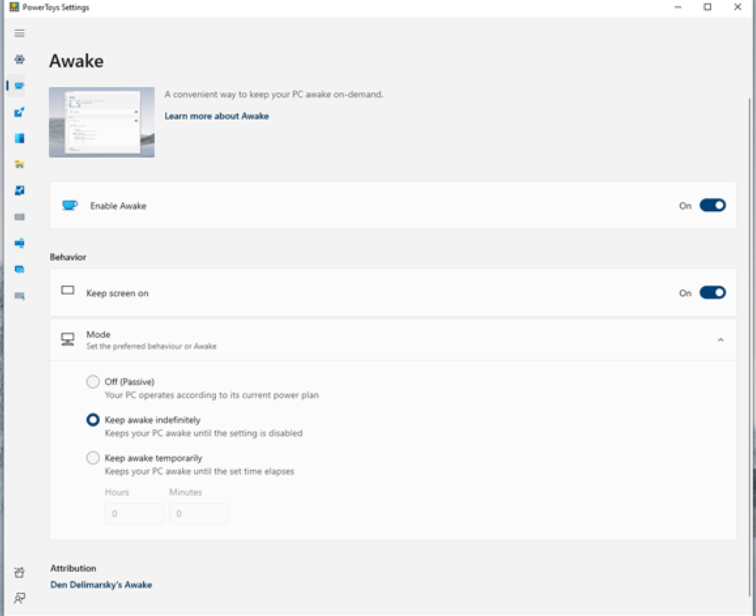Click 'Your PC operates according to its current power plan'
Viewport: 756px width, 616px height.
click(x=212, y=395)
